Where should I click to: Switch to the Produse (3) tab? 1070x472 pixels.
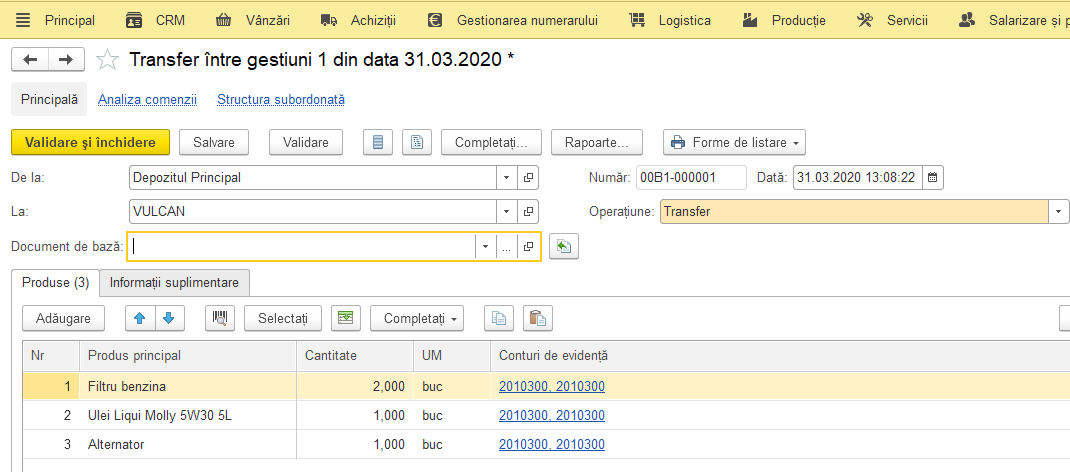click(x=55, y=282)
